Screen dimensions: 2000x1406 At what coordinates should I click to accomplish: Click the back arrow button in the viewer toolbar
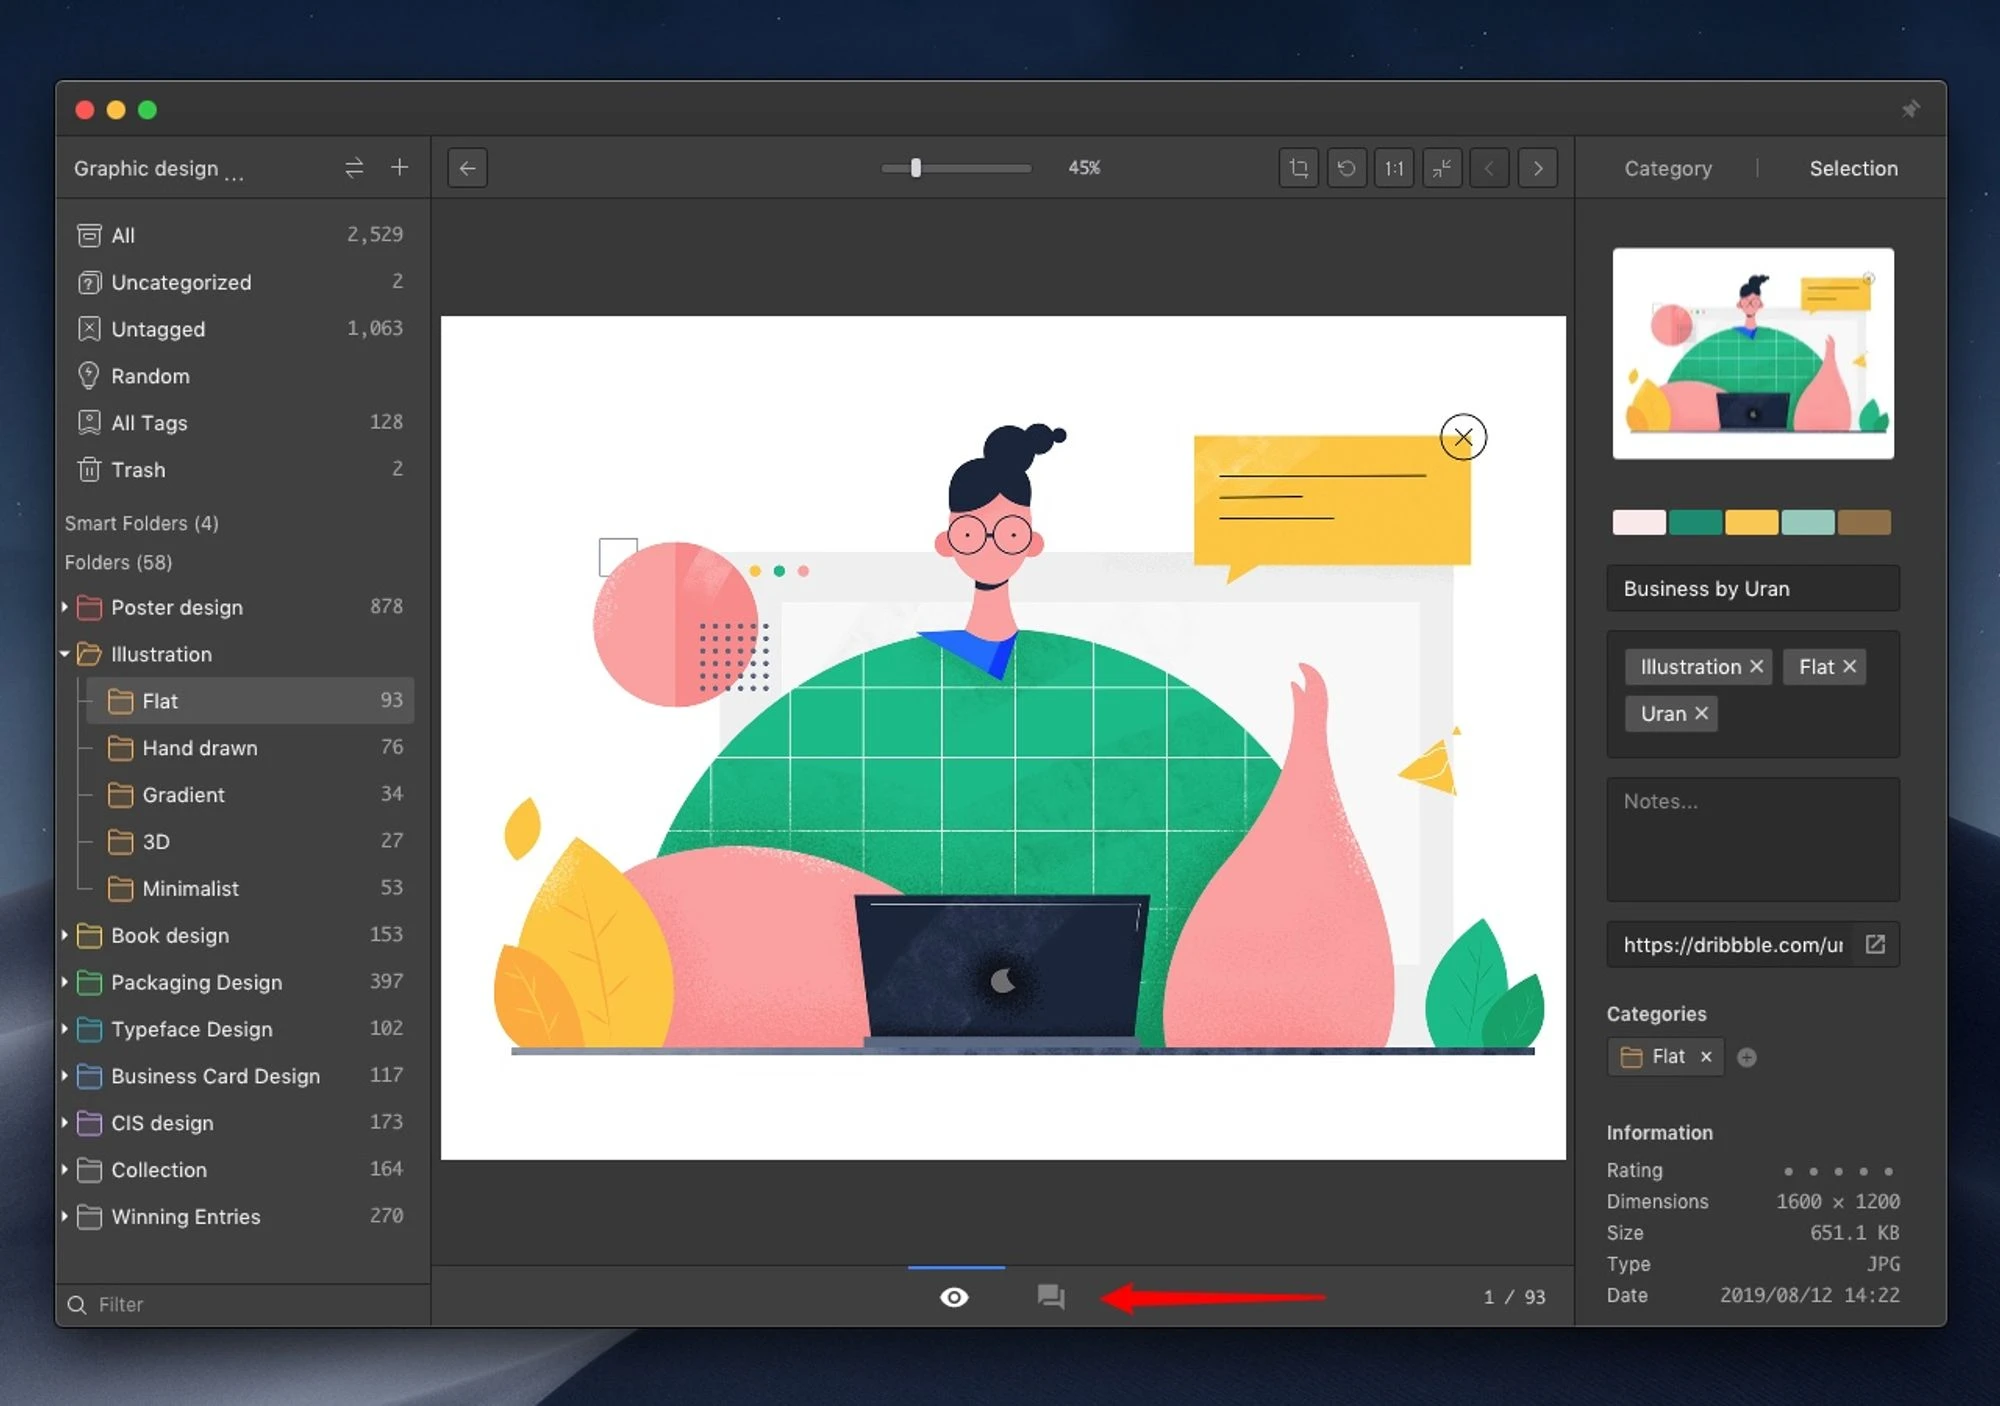point(467,168)
